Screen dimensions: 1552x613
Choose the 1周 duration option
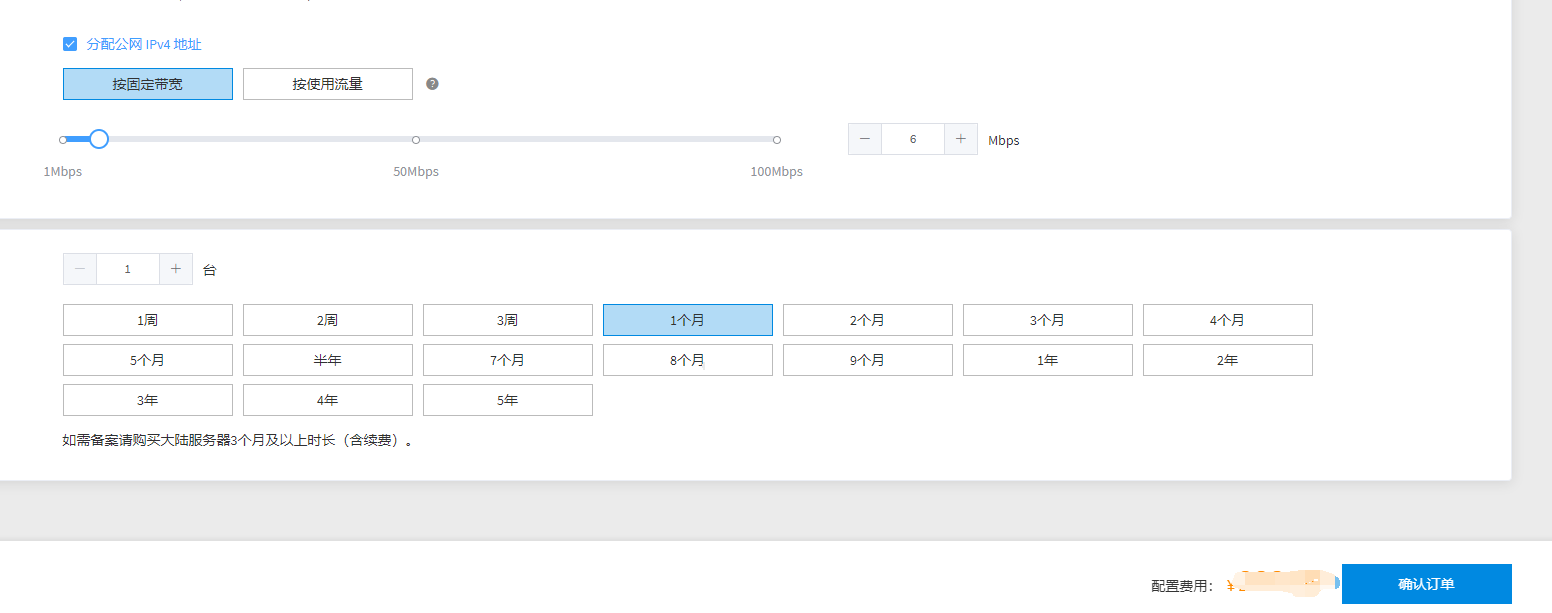click(148, 320)
